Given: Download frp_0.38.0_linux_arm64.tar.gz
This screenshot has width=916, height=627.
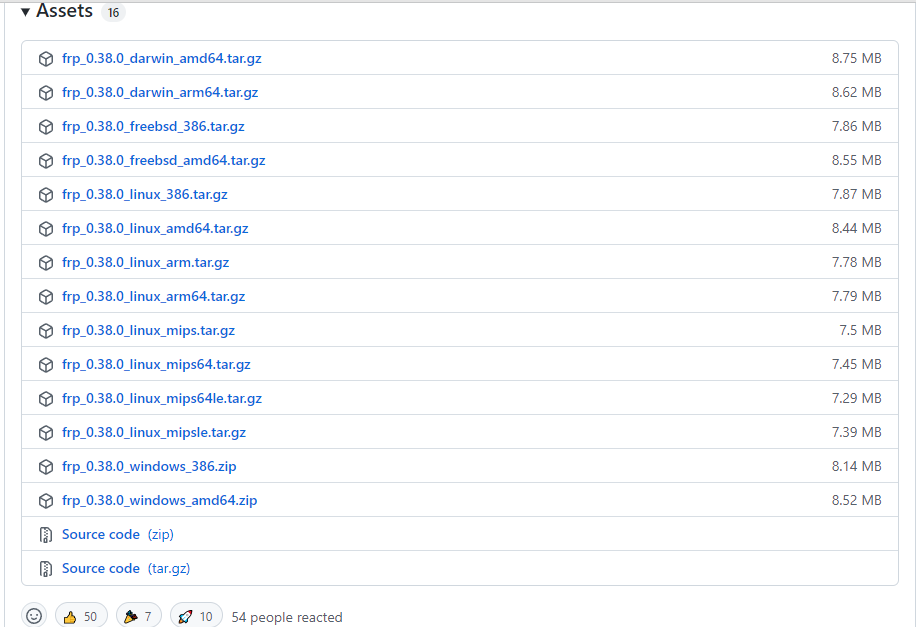Looking at the screenshot, I should (x=153, y=296).
